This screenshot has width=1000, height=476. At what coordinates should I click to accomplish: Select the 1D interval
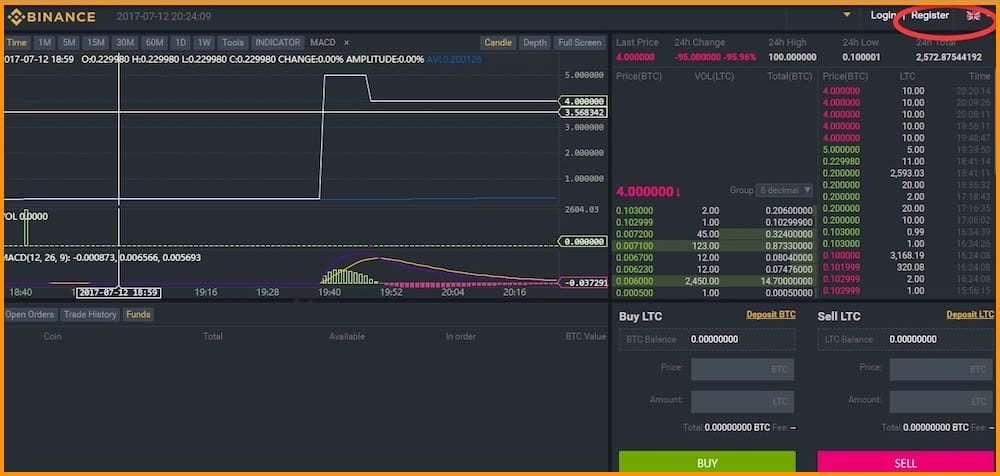[x=180, y=43]
